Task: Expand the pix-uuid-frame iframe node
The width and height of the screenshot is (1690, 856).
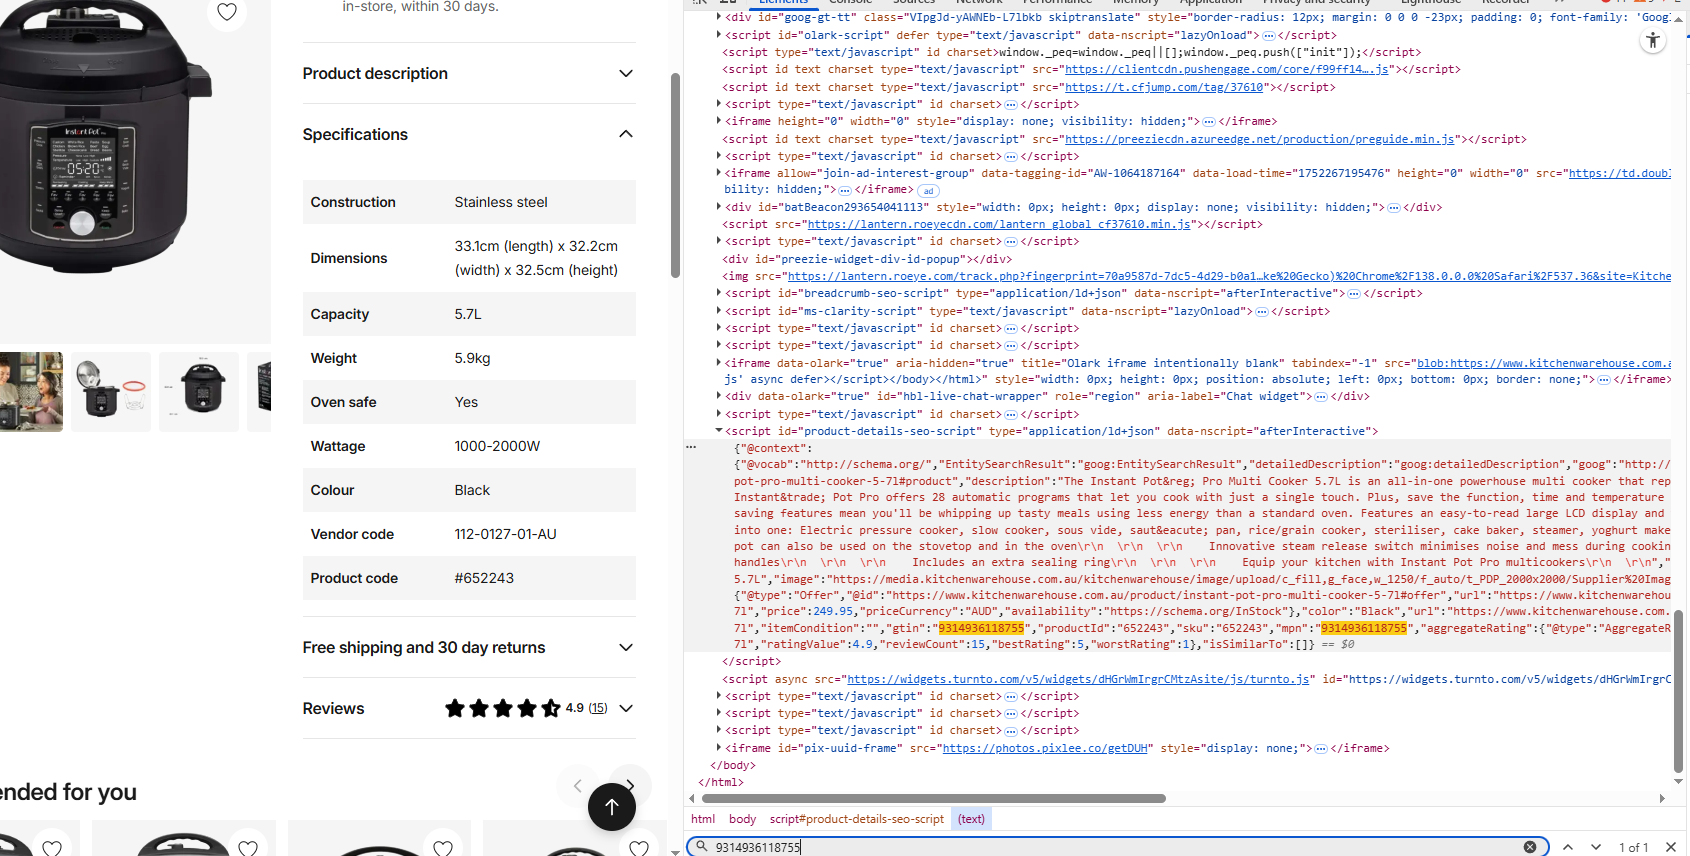Action: click(718, 748)
